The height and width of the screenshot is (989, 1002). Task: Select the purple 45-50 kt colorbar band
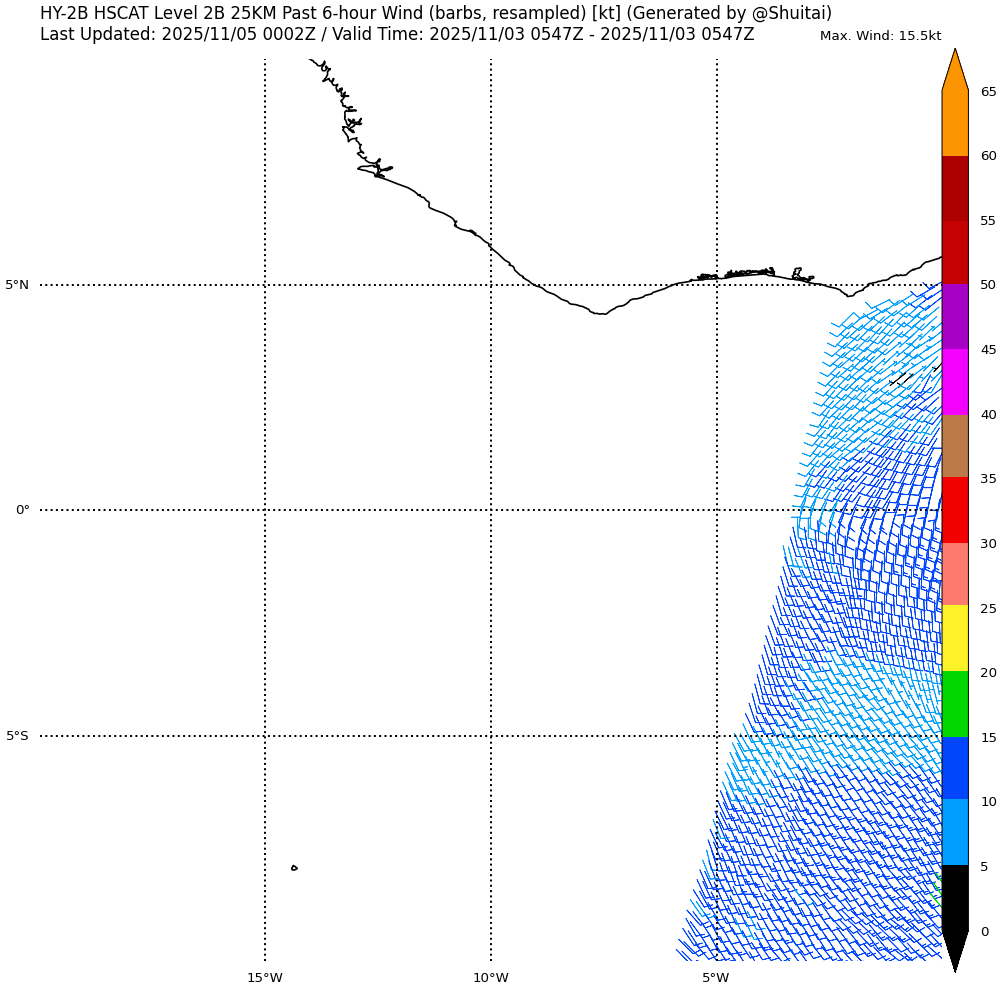[x=955, y=316]
